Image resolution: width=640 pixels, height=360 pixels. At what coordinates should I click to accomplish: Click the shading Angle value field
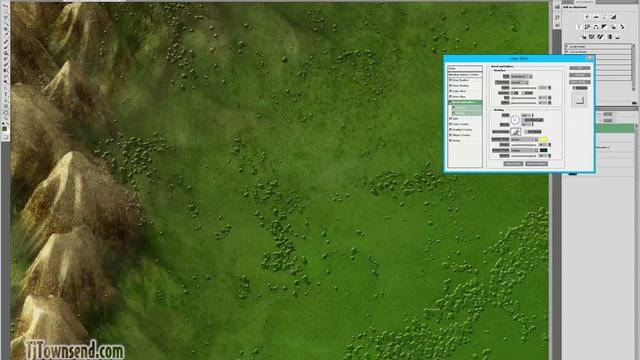tap(526, 115)
